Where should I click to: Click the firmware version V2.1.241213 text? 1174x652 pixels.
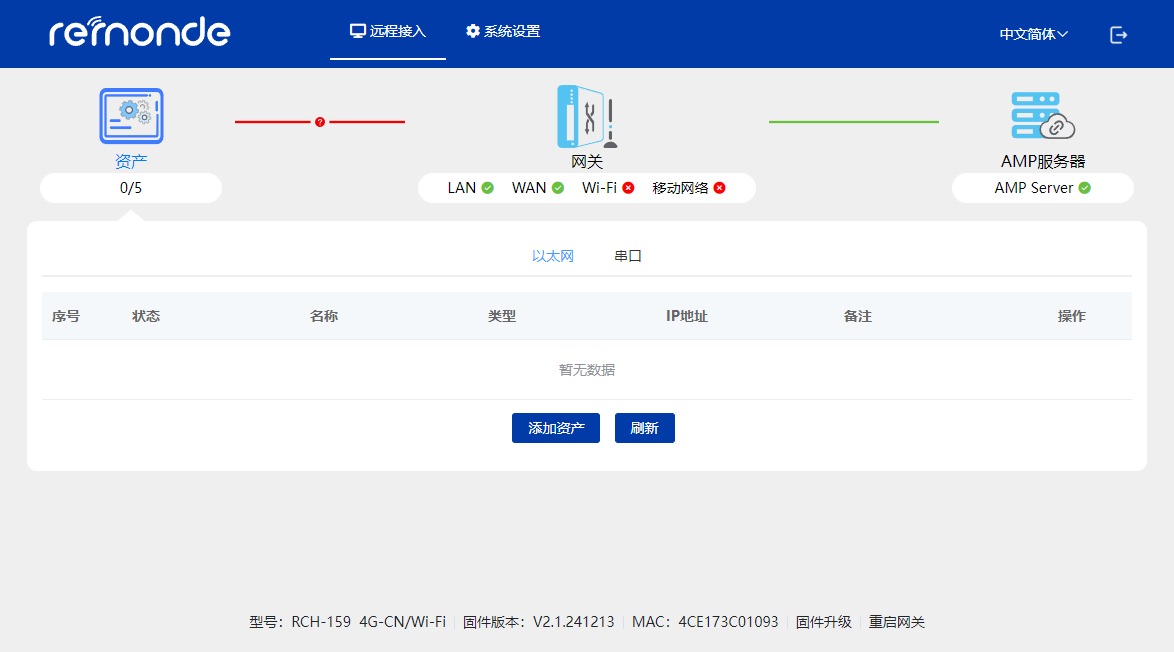point(574,622)
